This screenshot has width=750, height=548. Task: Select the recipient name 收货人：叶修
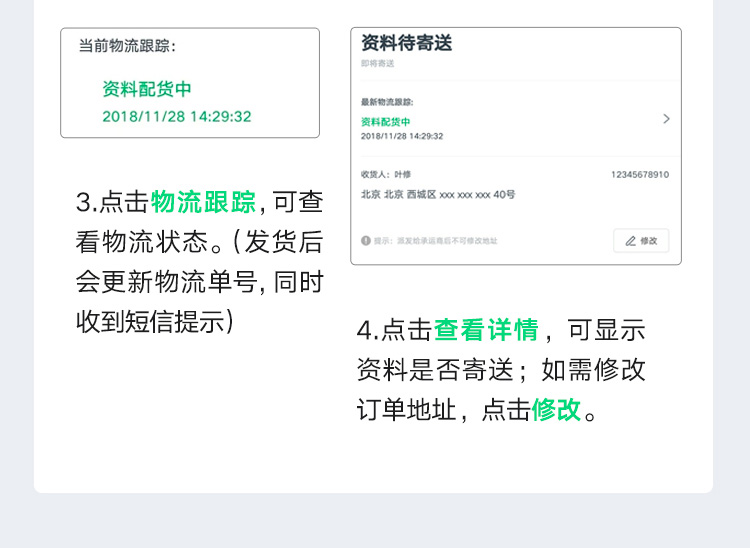pyautogui.click(x=386, y=174)
